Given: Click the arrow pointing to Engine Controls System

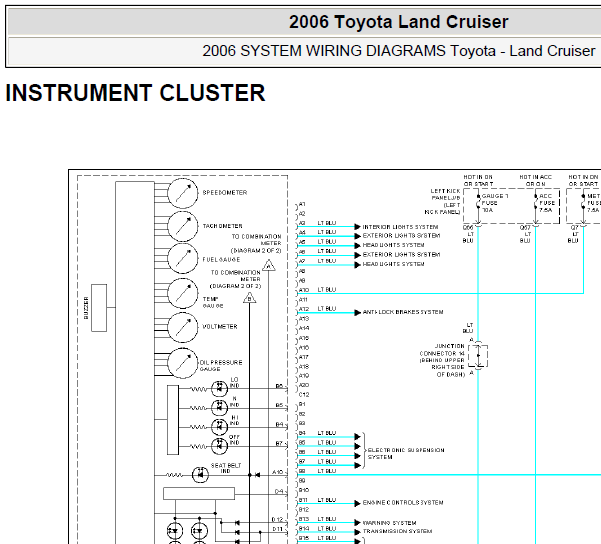Looking at the screenshot, I should pyautogui.click(x=358, y=503).
